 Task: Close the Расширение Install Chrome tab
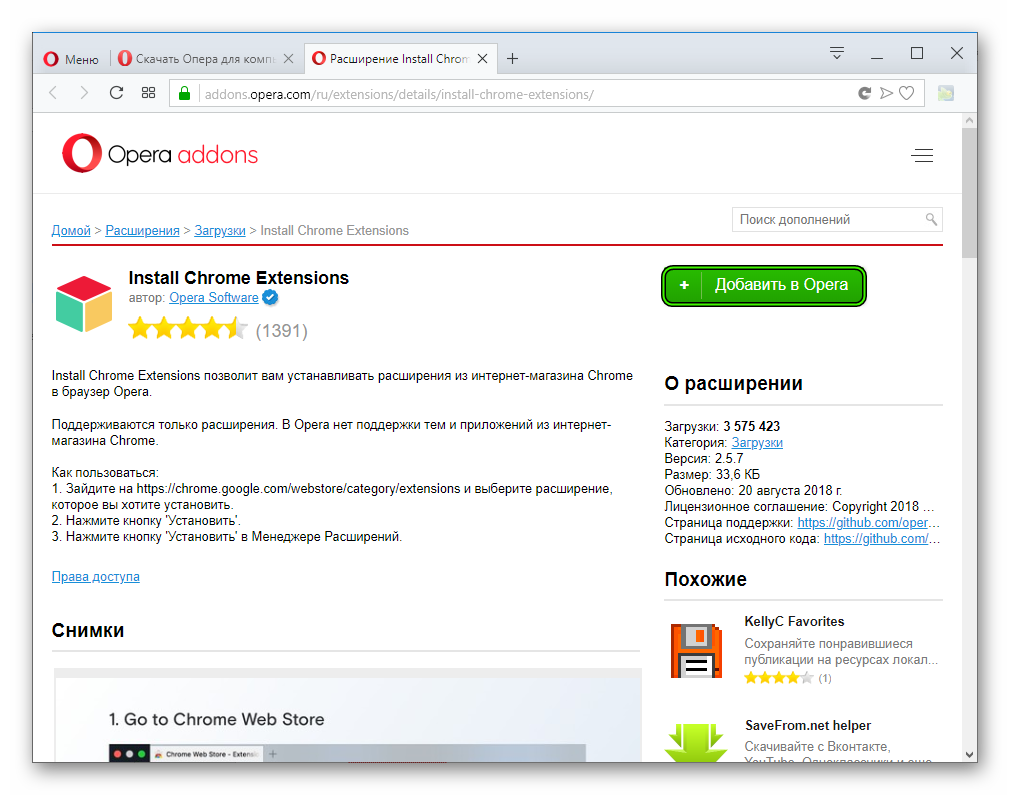482,59
